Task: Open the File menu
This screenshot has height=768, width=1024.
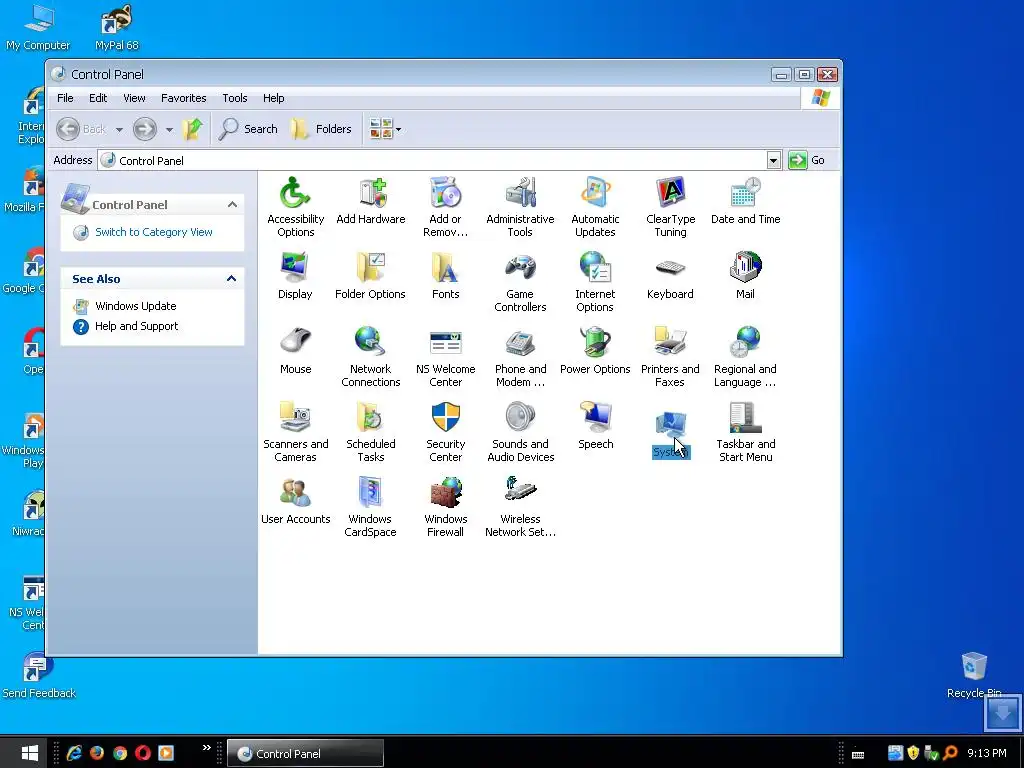Action: coord(65,98)
